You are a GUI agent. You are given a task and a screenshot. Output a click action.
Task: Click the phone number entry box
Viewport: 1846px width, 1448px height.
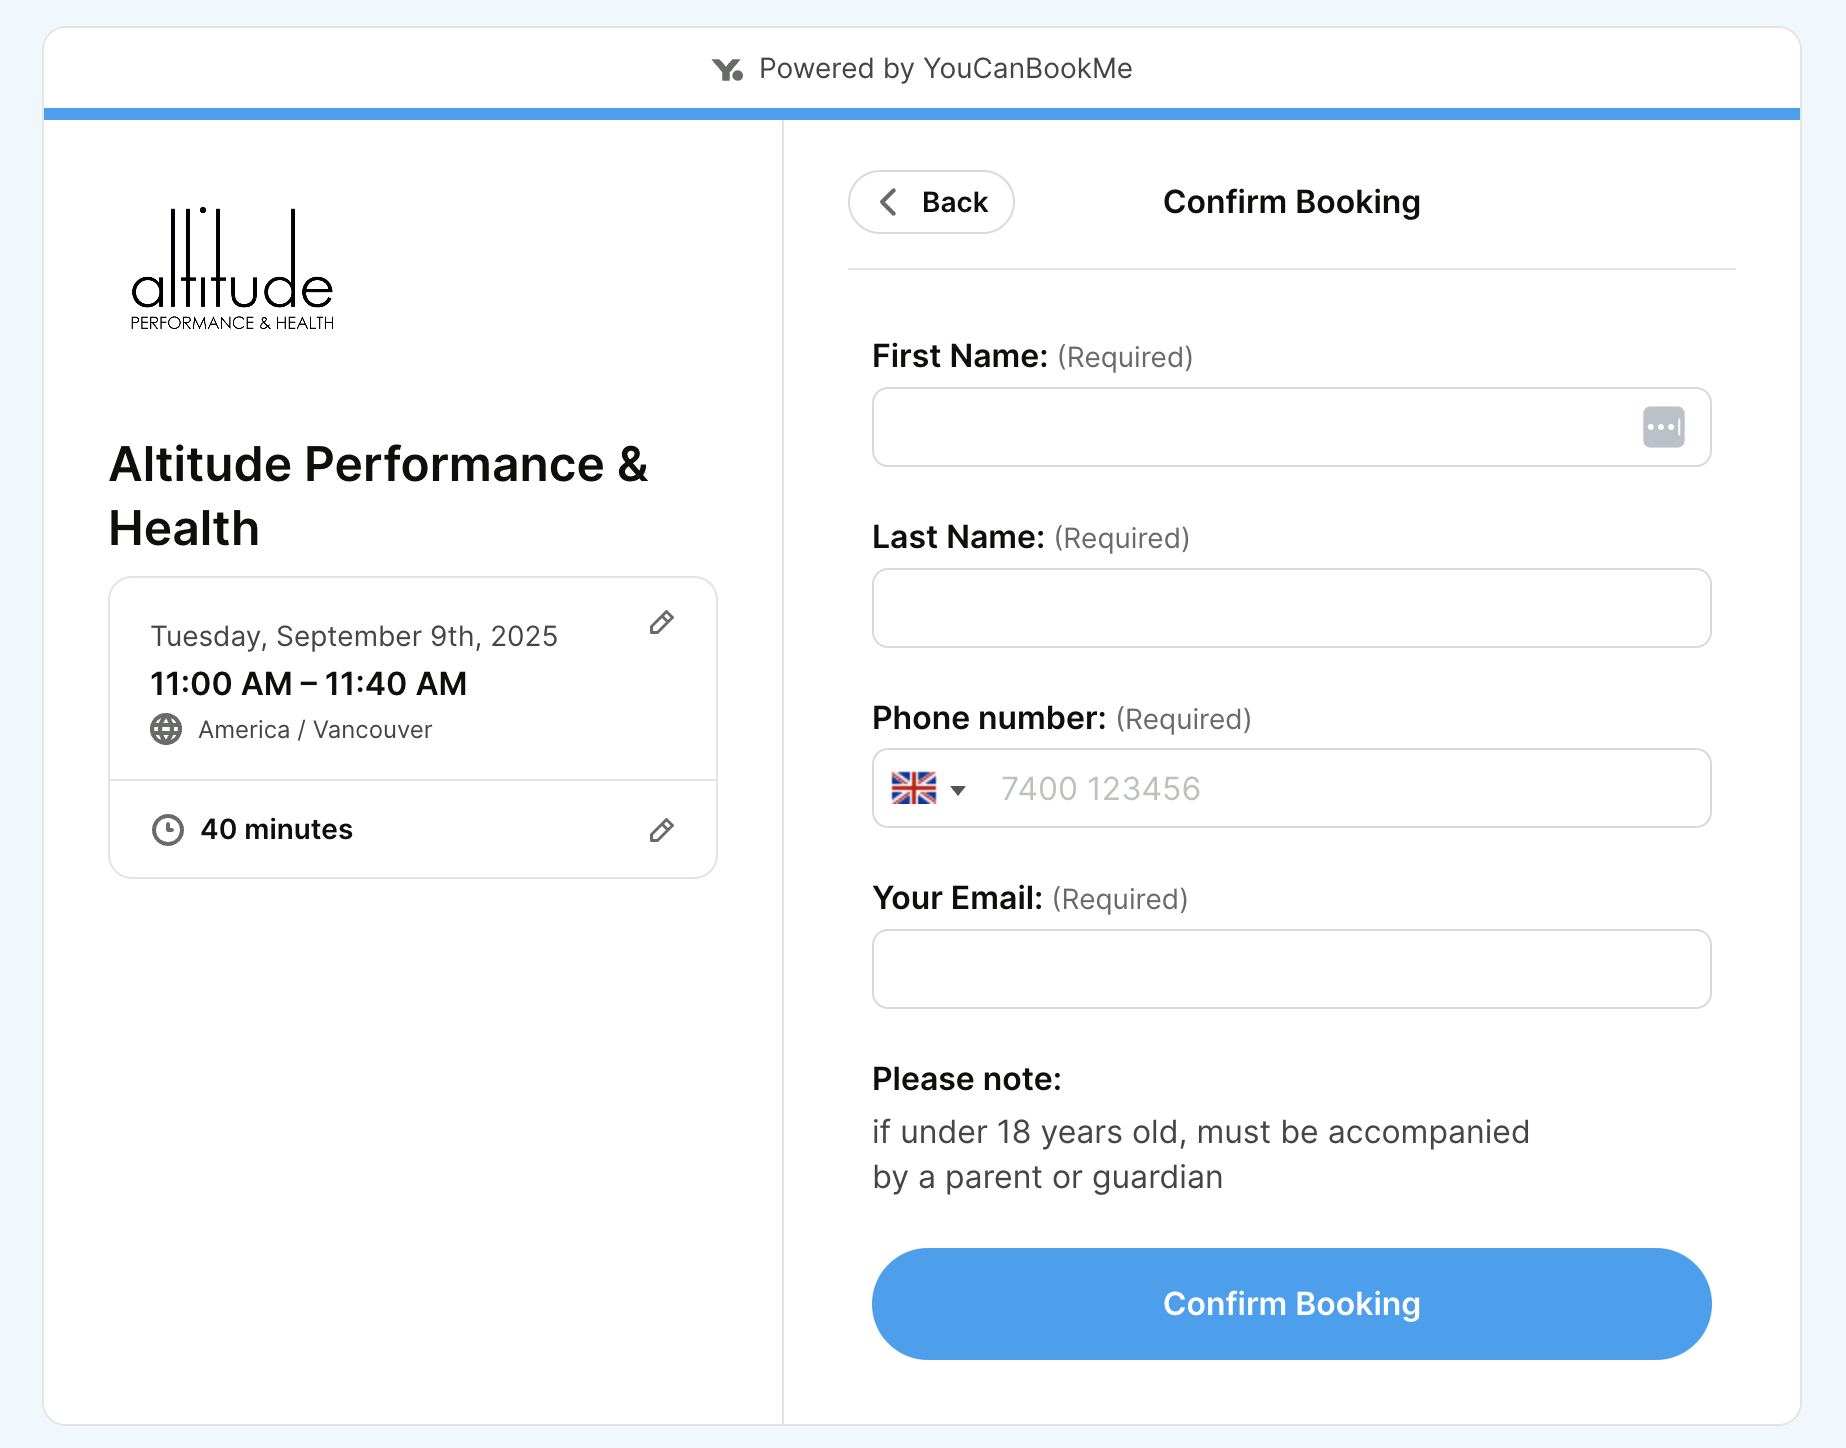pos(1300,789)
